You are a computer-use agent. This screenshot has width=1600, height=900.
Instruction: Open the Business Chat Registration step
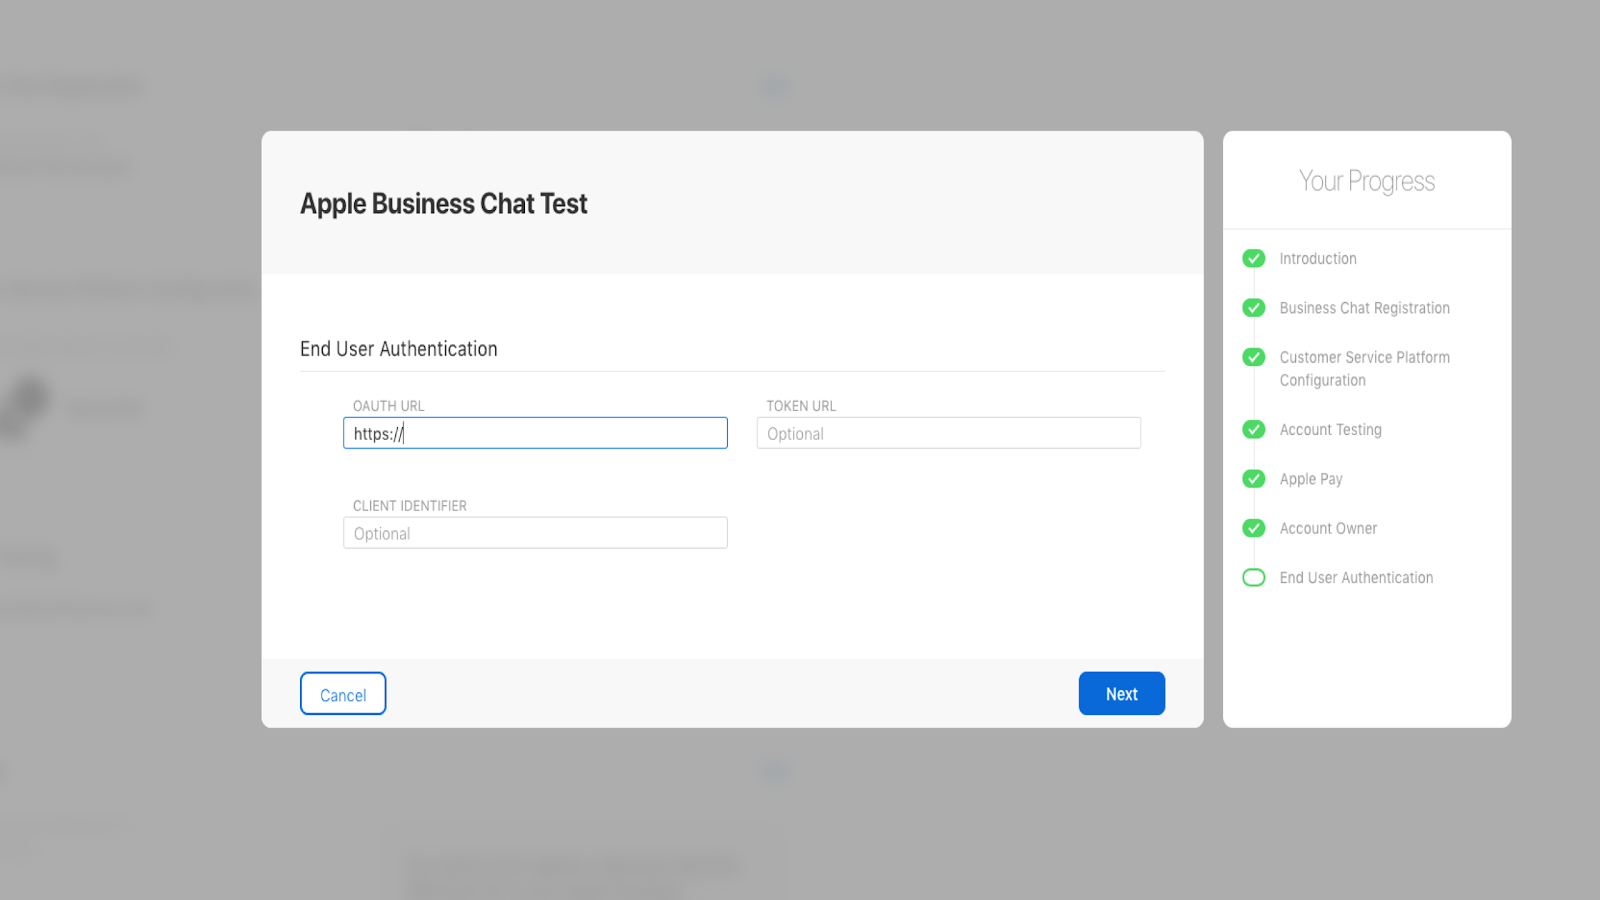(x=1364, y=308)
